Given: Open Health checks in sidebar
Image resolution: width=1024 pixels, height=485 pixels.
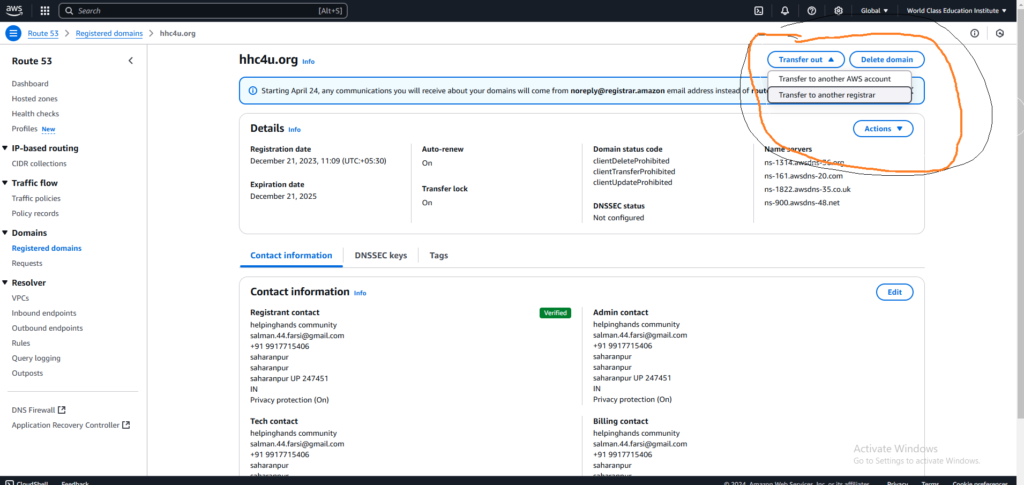Looking at the screenshot, I should click(x=35, y=114).
